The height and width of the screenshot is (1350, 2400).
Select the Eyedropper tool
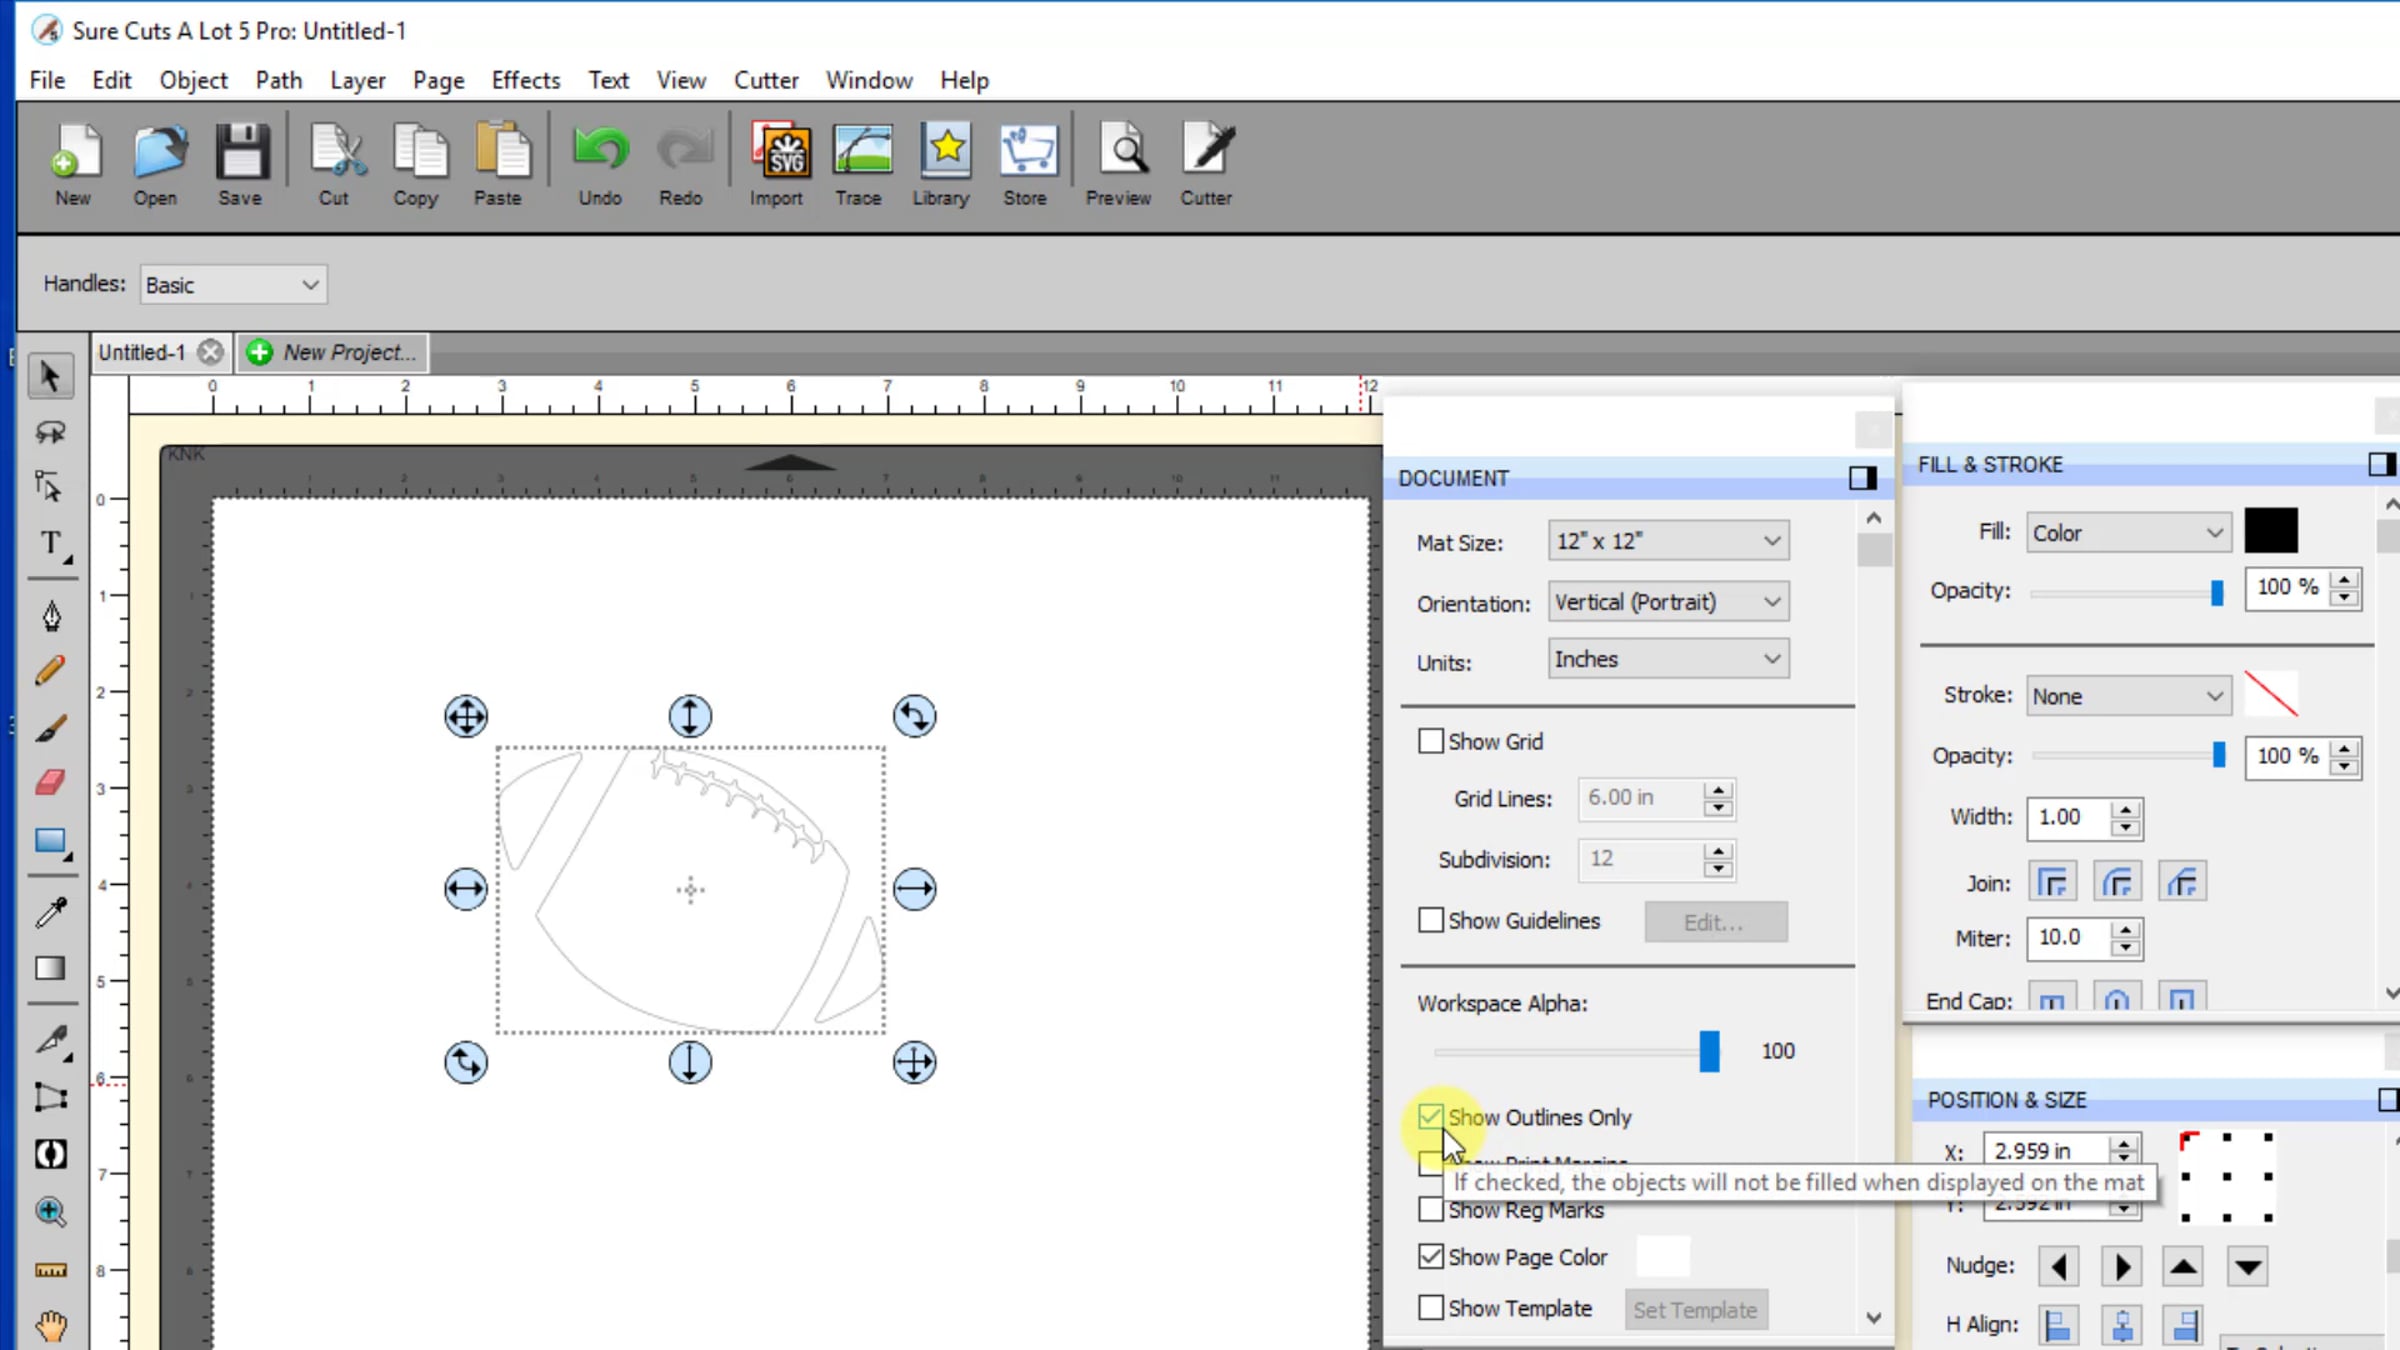[x=50, y=911]
